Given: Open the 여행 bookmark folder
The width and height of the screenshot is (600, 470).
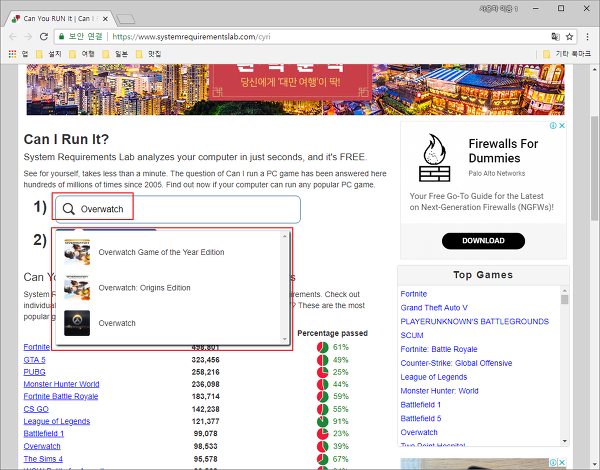Looking at the screenshot, I should 82,54.
